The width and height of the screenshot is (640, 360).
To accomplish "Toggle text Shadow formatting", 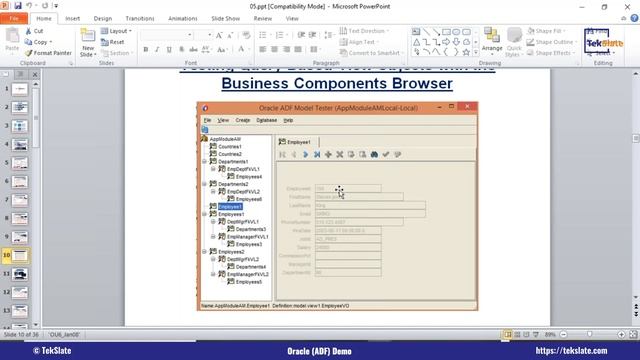I will [x=182, y=49].
